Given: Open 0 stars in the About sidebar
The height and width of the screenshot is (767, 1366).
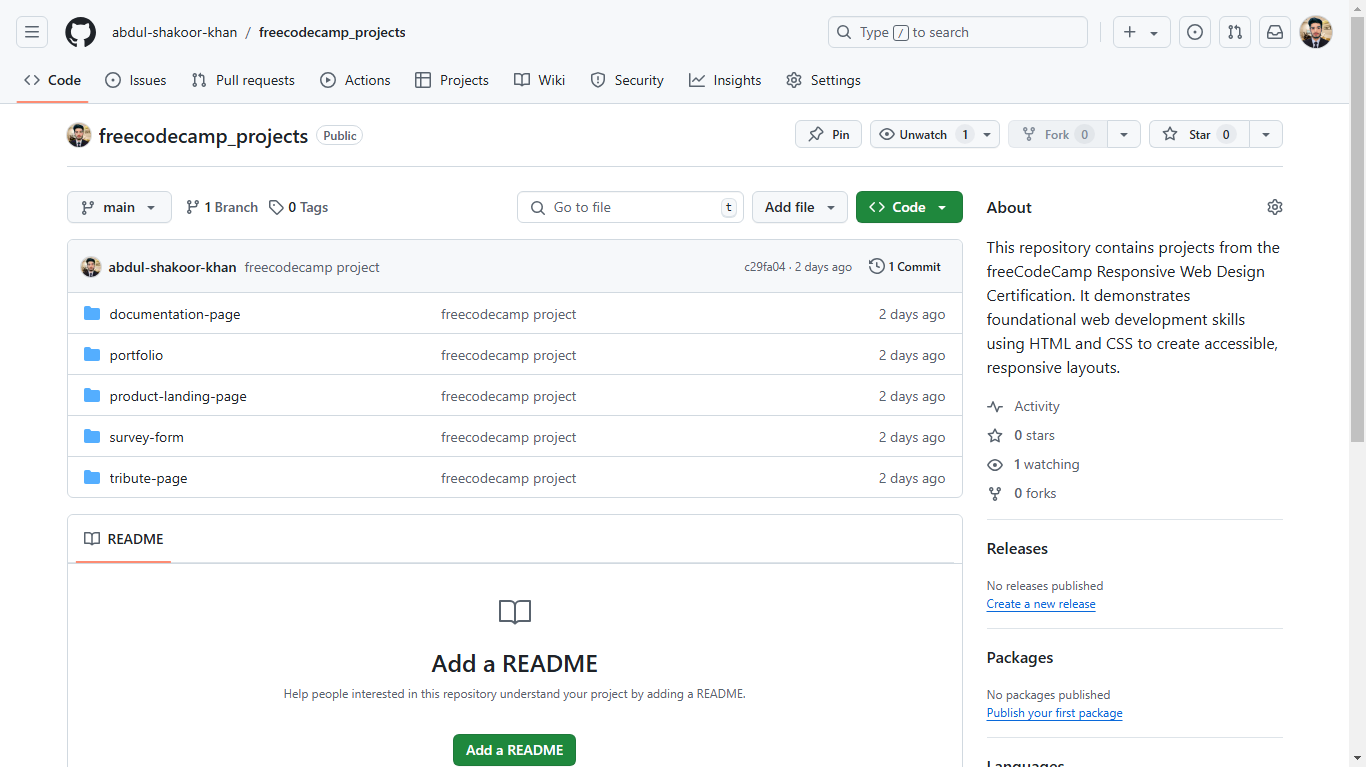Looking at the screenshot, I should (1021, 435).
